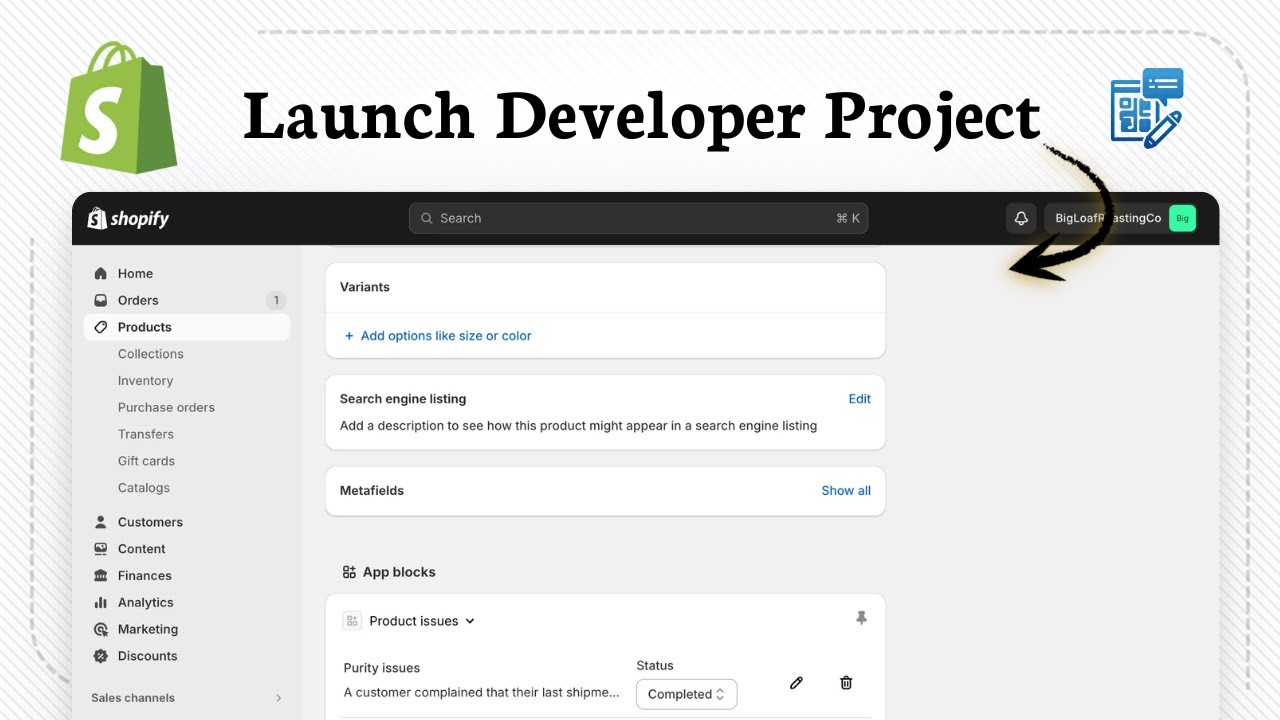Click the green Big store avatar

pyautogui.click(x=1182, y=218)
